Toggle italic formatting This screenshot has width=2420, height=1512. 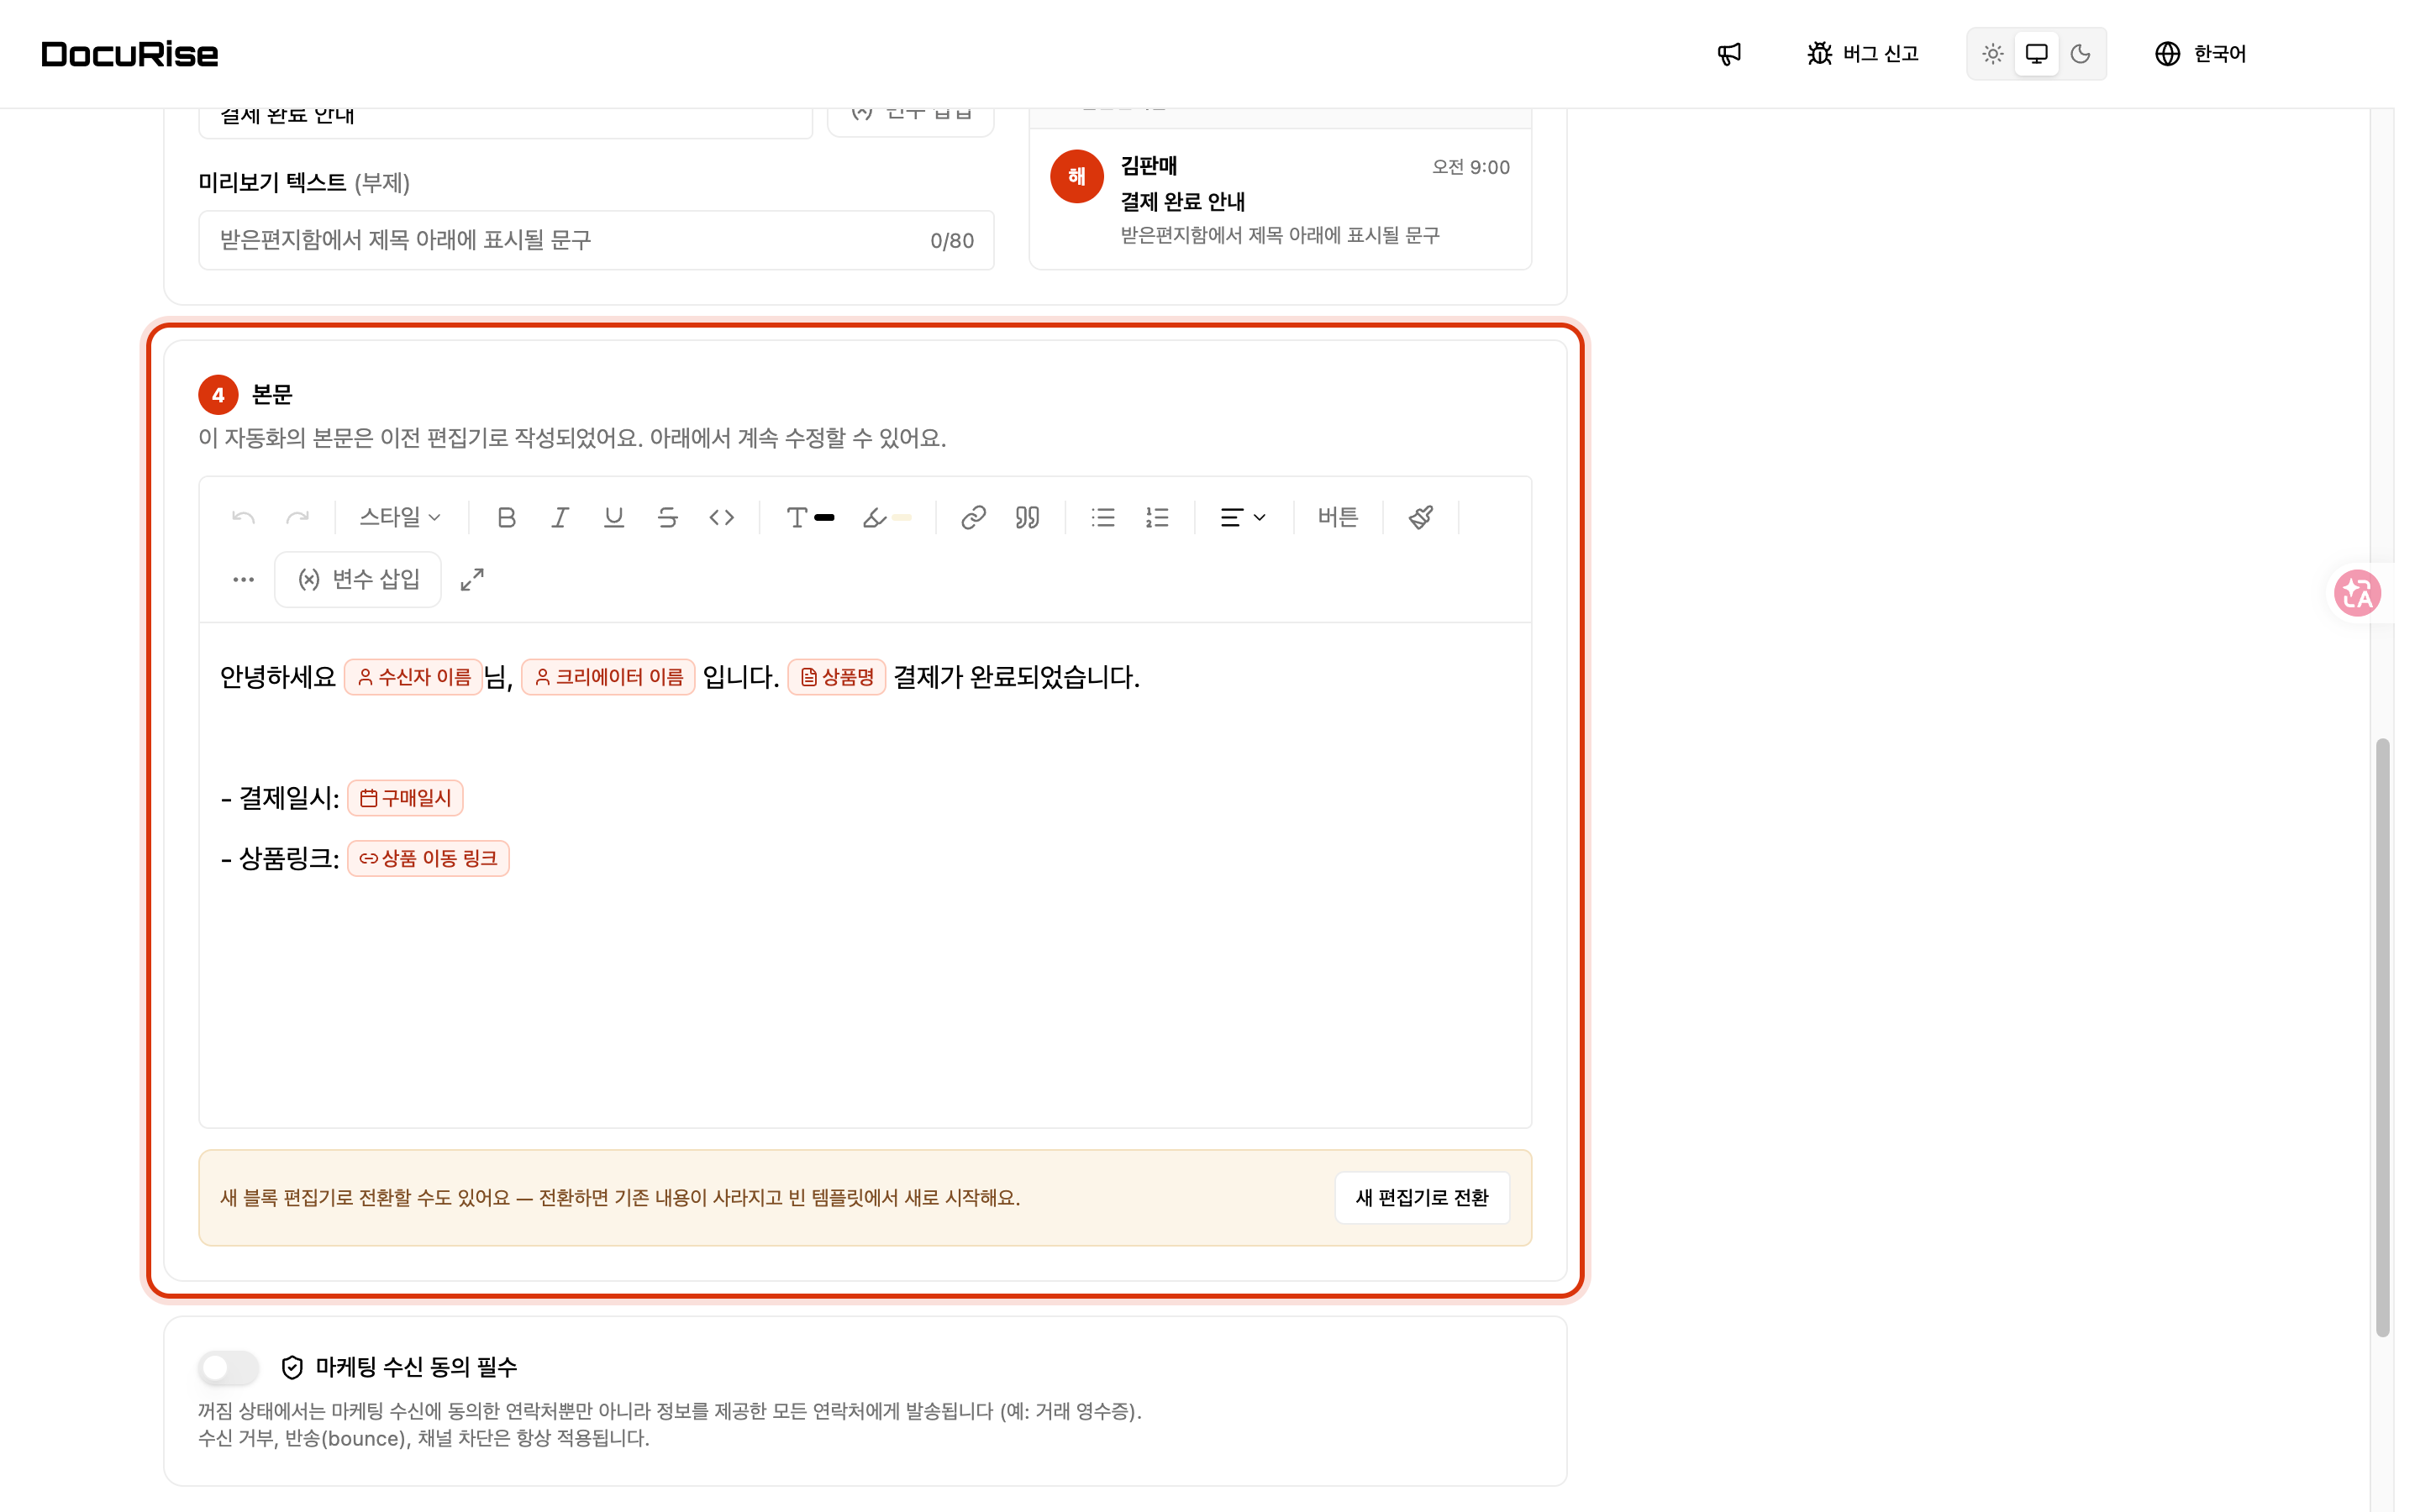tap(560, 517)
